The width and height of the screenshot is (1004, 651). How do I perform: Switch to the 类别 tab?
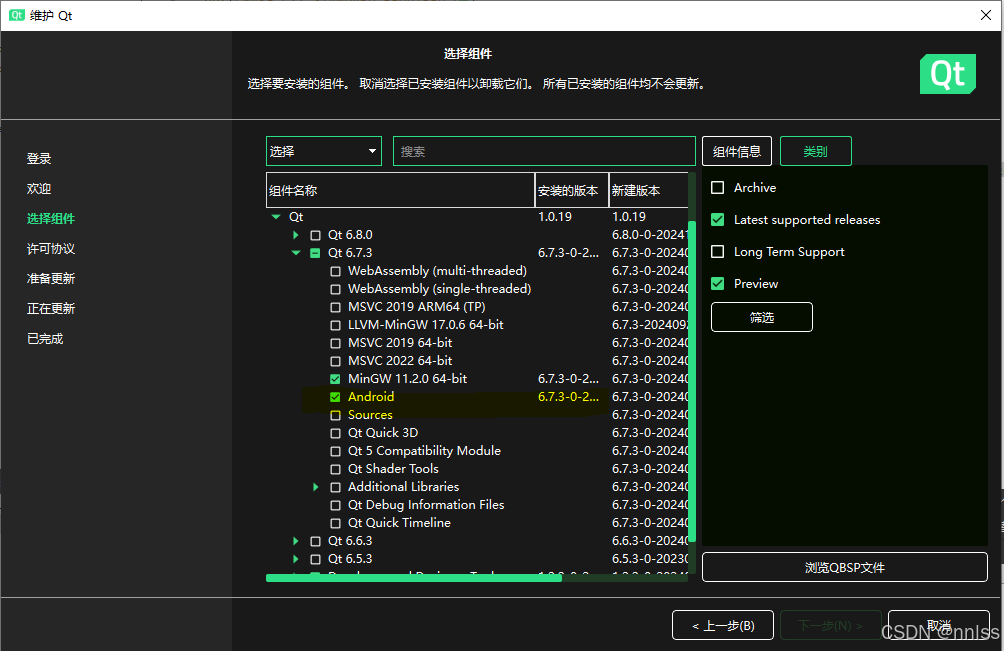[x=816, y=151]
